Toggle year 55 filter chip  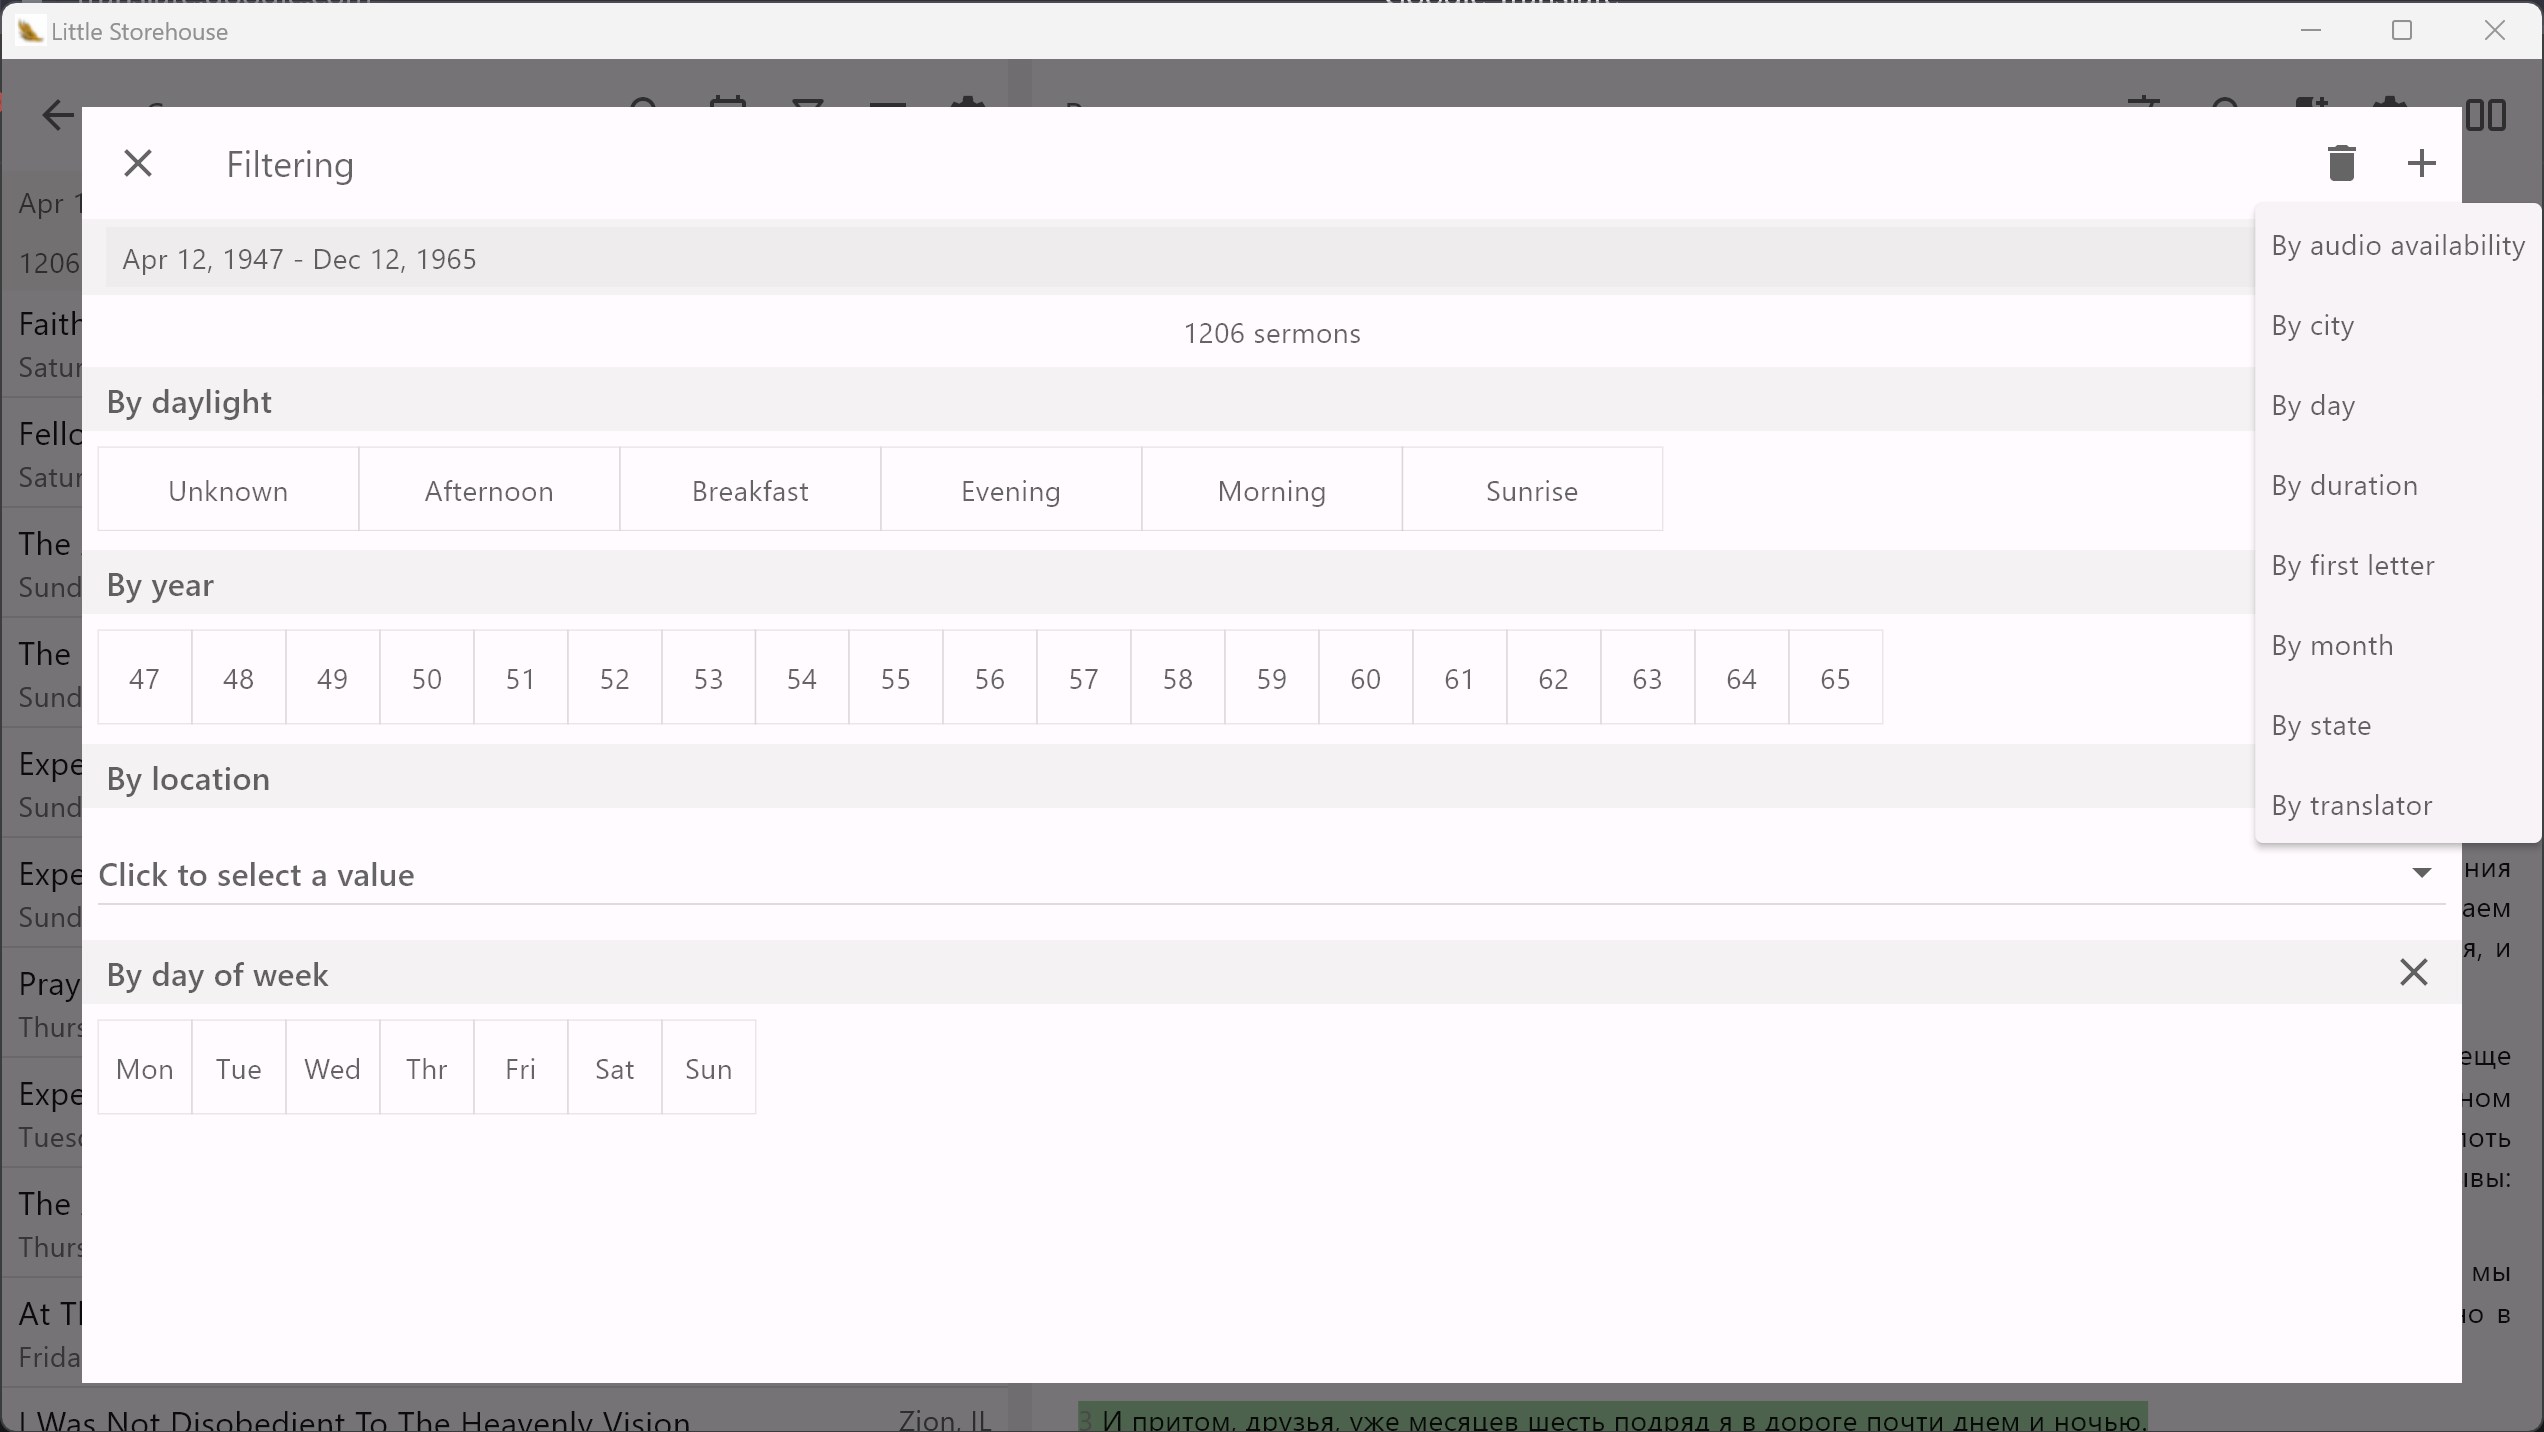coord(895,678)
